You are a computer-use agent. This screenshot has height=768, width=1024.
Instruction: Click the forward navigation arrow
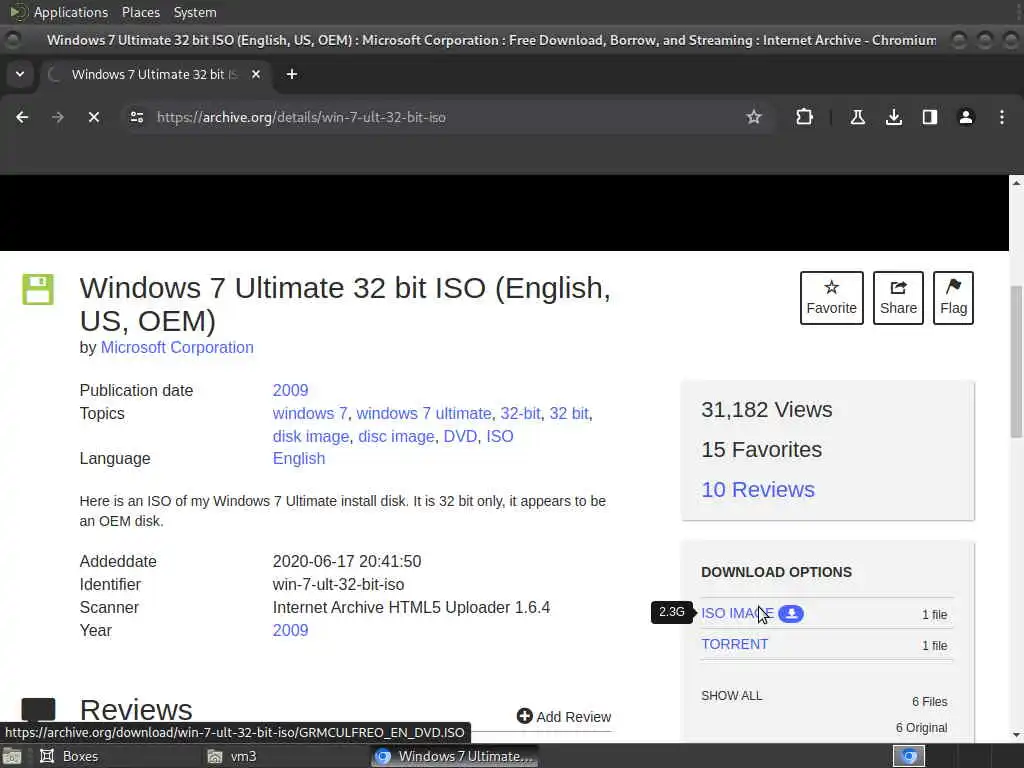click(58, 118)
